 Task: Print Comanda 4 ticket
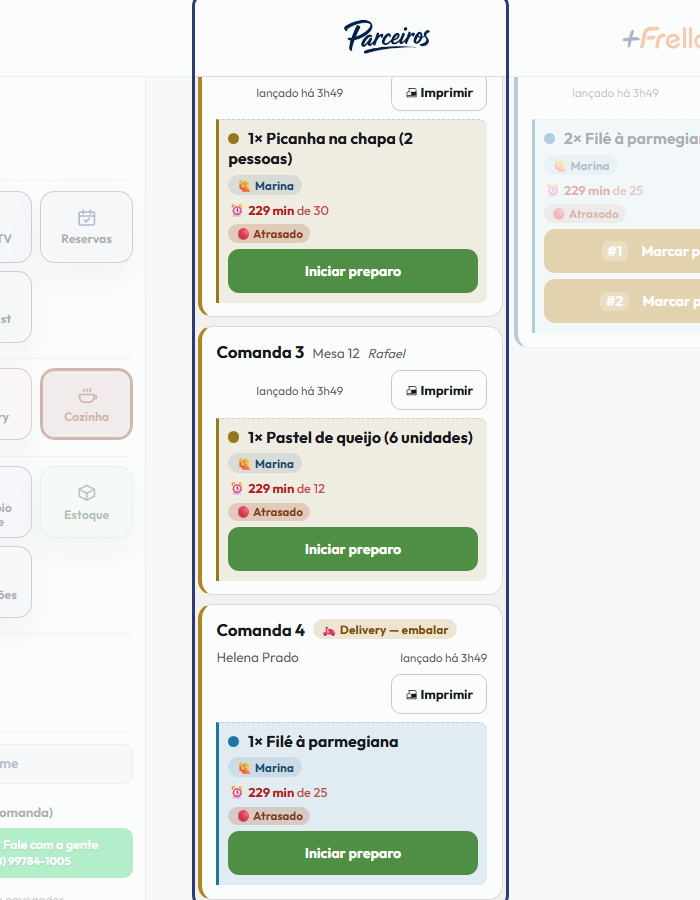coord(439,695)
